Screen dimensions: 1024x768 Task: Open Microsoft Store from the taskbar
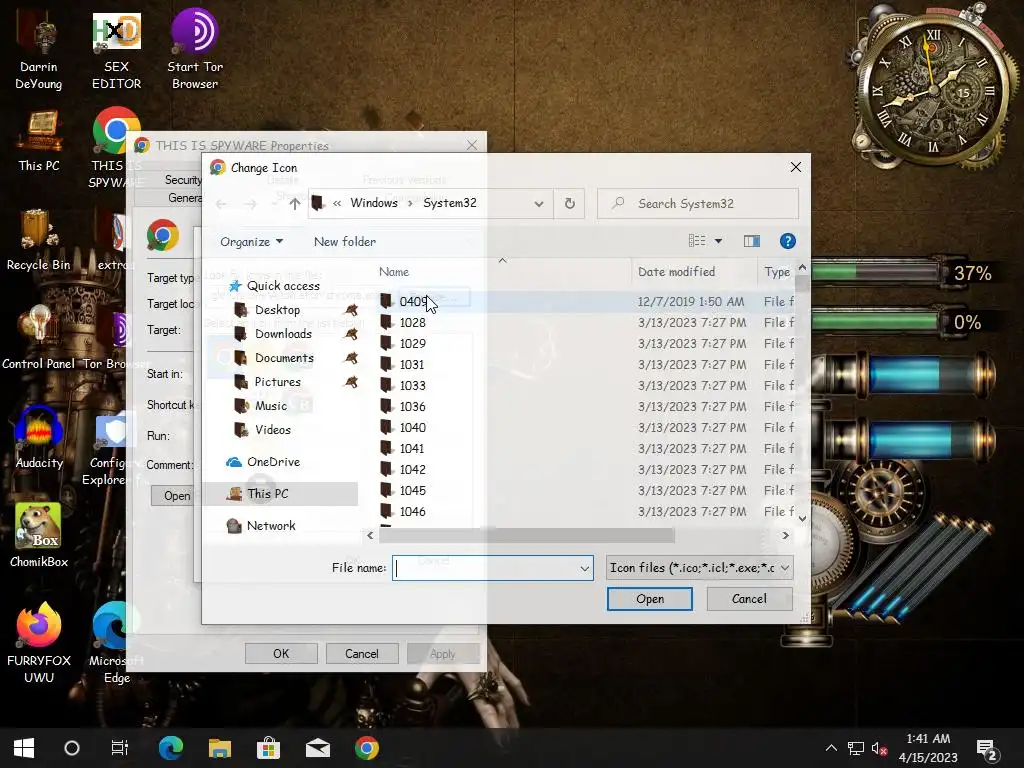point(268,748)
